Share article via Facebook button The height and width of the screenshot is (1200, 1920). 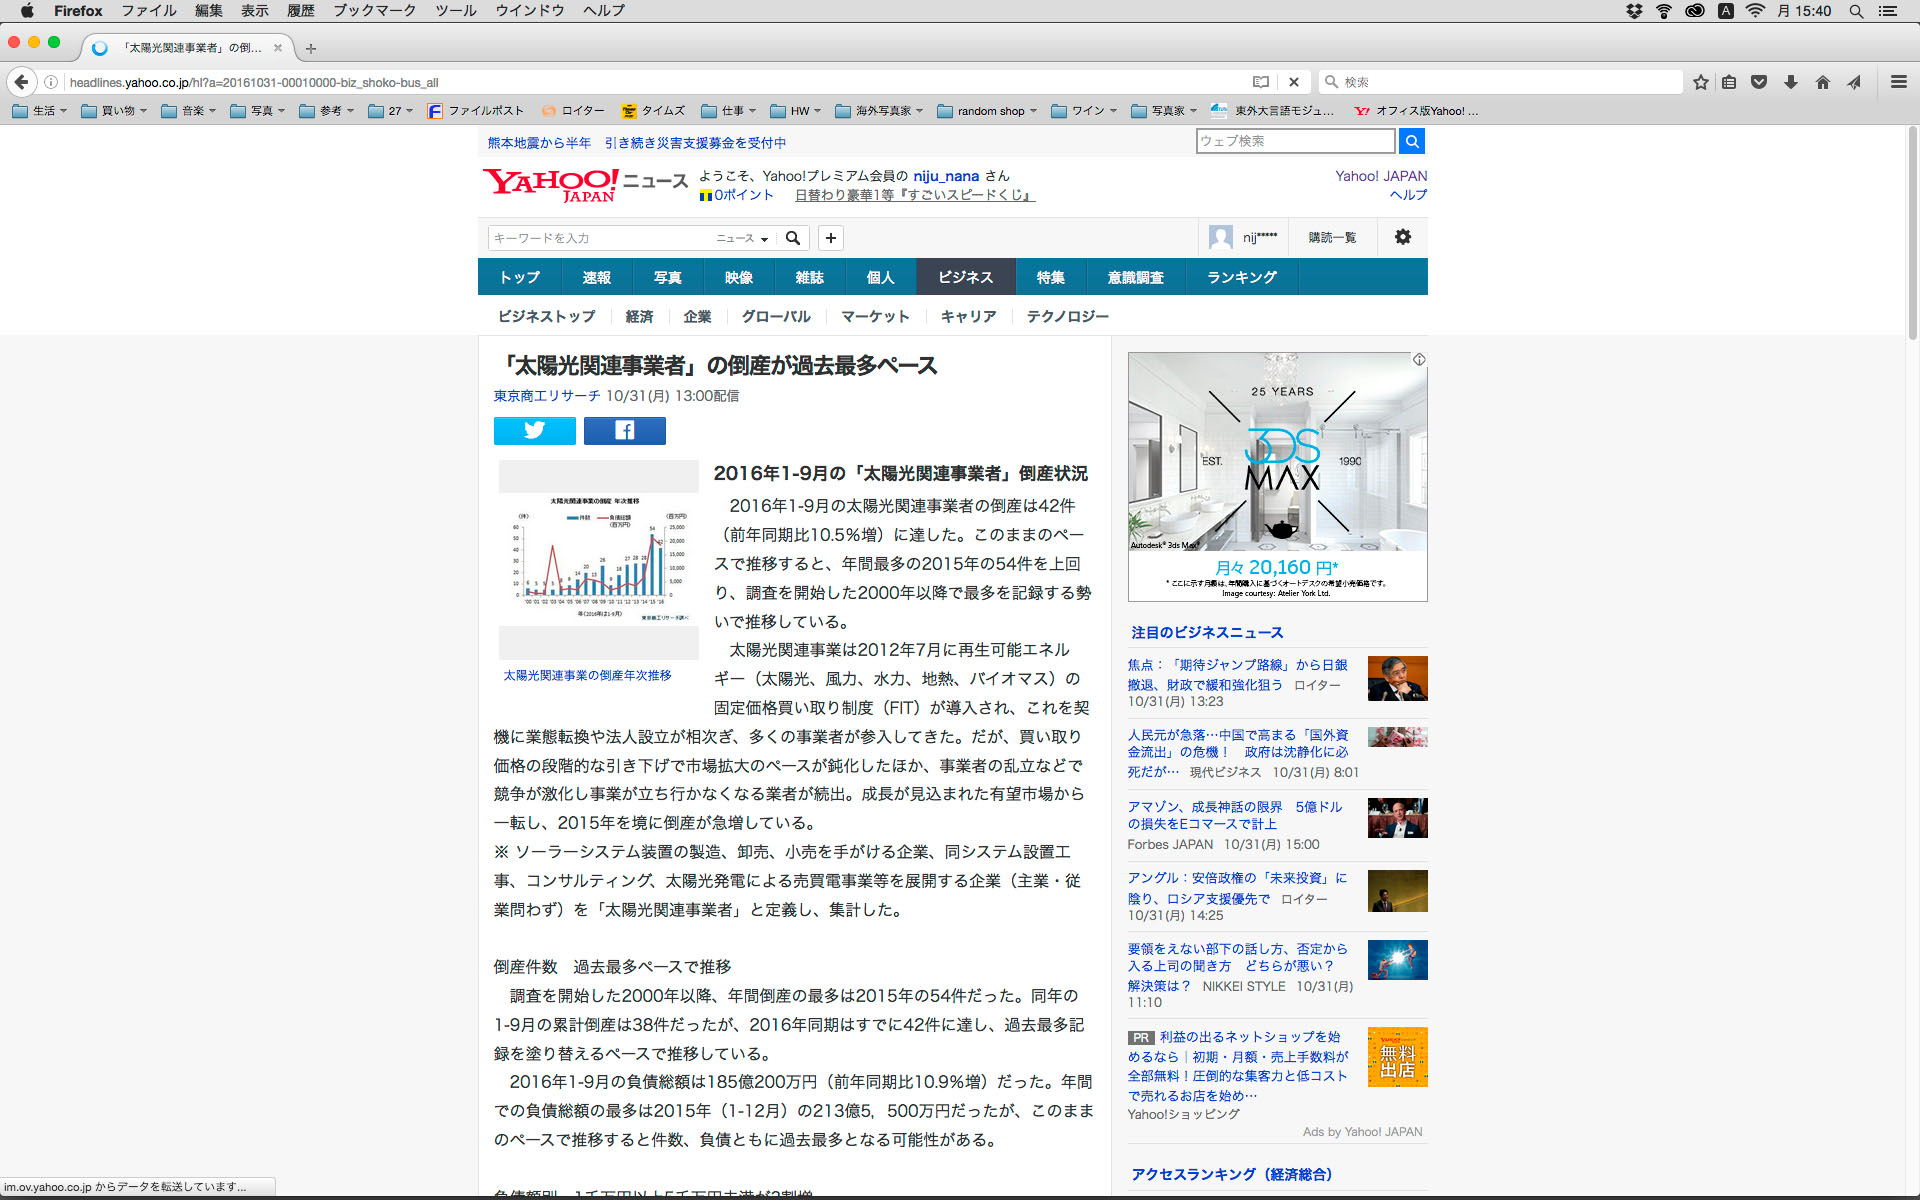(x=624, y=430)
